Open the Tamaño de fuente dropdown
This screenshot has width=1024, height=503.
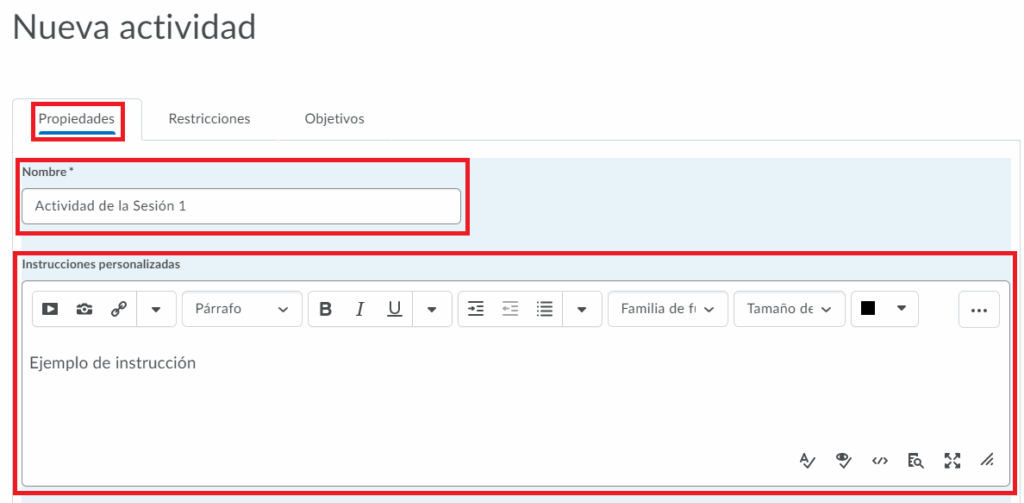[x=789, y=310]
